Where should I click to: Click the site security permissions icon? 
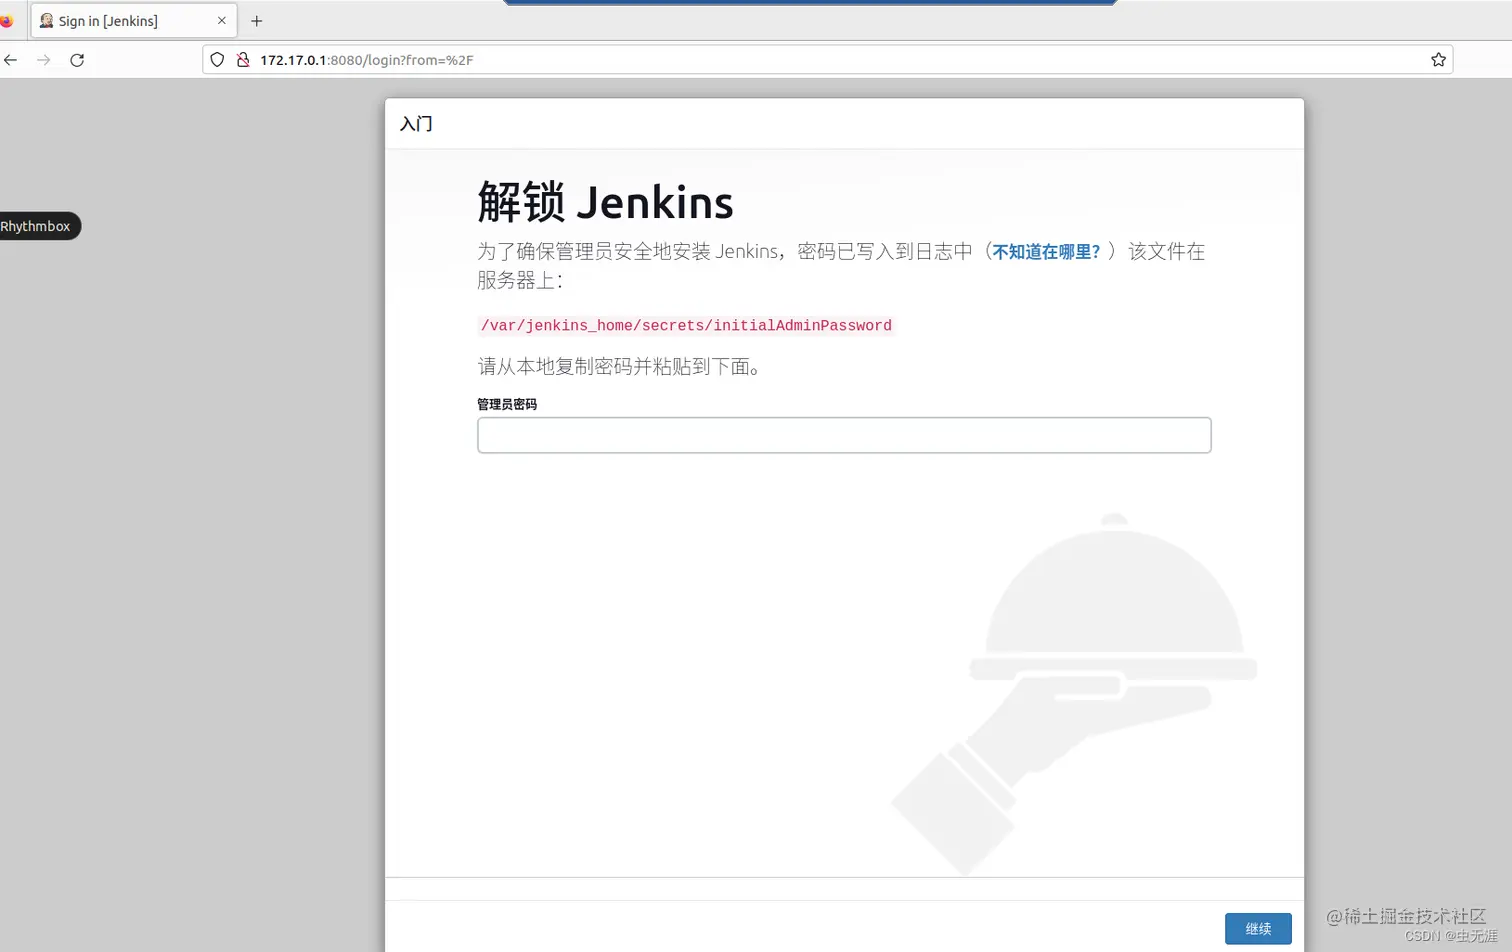click(243, 59)
